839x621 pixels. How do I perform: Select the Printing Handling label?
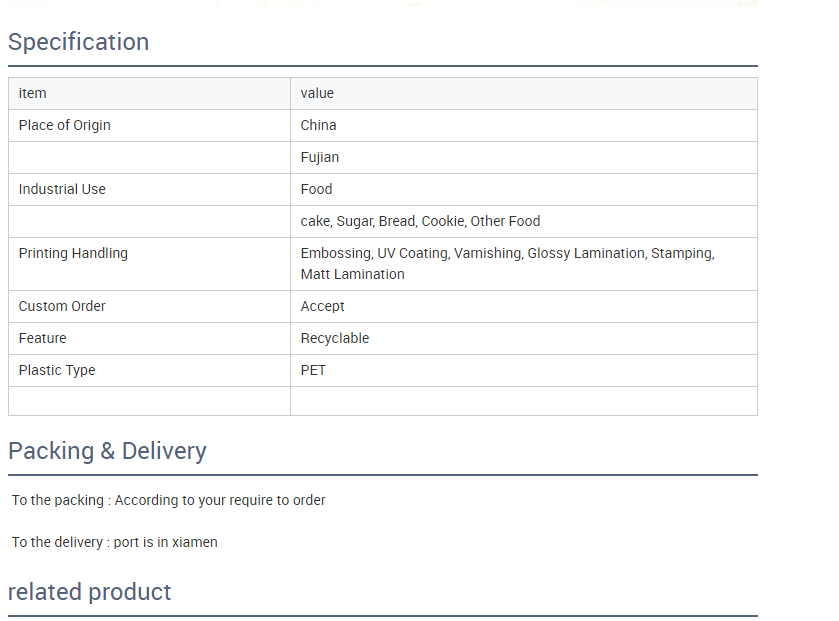(x=73, y=253)
